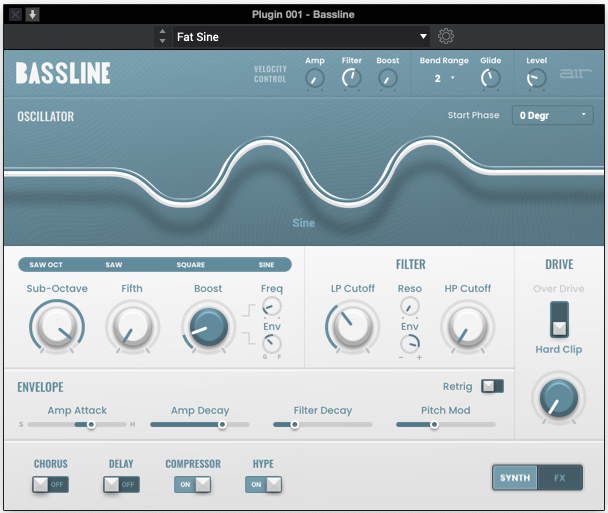The image size is (608, 513).
Task: Click the Level knob
Action: [536, 78]
